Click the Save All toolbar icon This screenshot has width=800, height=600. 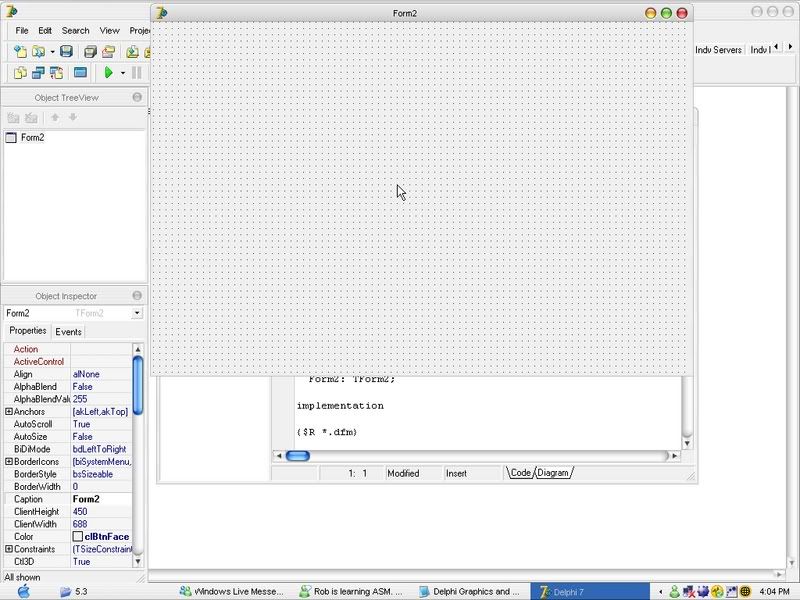(90, 51)
